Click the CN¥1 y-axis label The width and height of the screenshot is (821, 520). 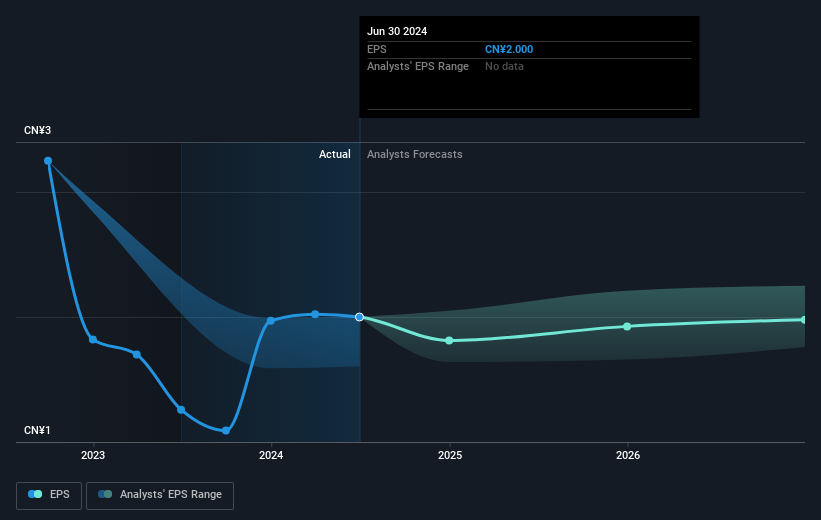point(37,430)
